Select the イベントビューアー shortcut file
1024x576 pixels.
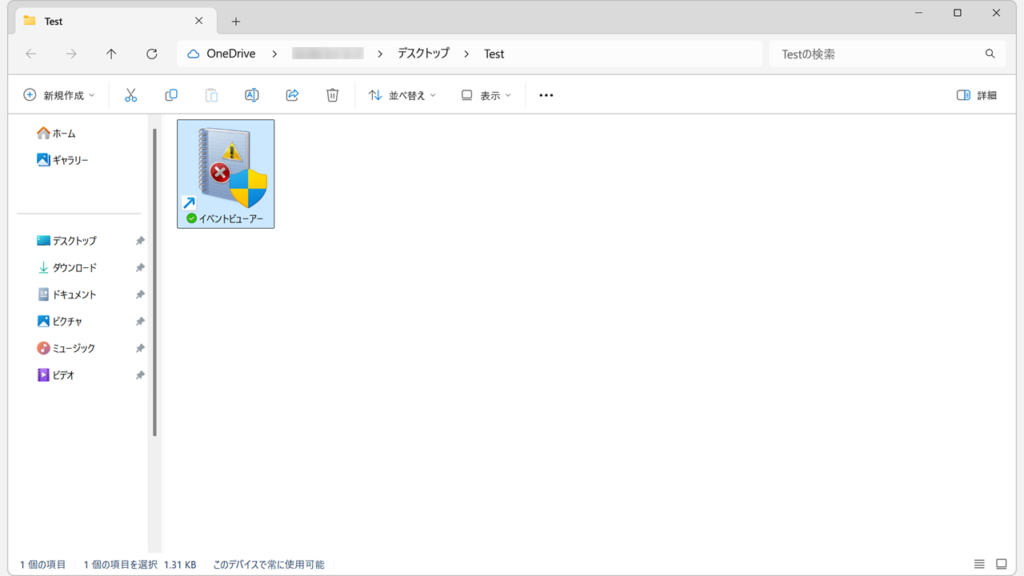pos(226,174)
